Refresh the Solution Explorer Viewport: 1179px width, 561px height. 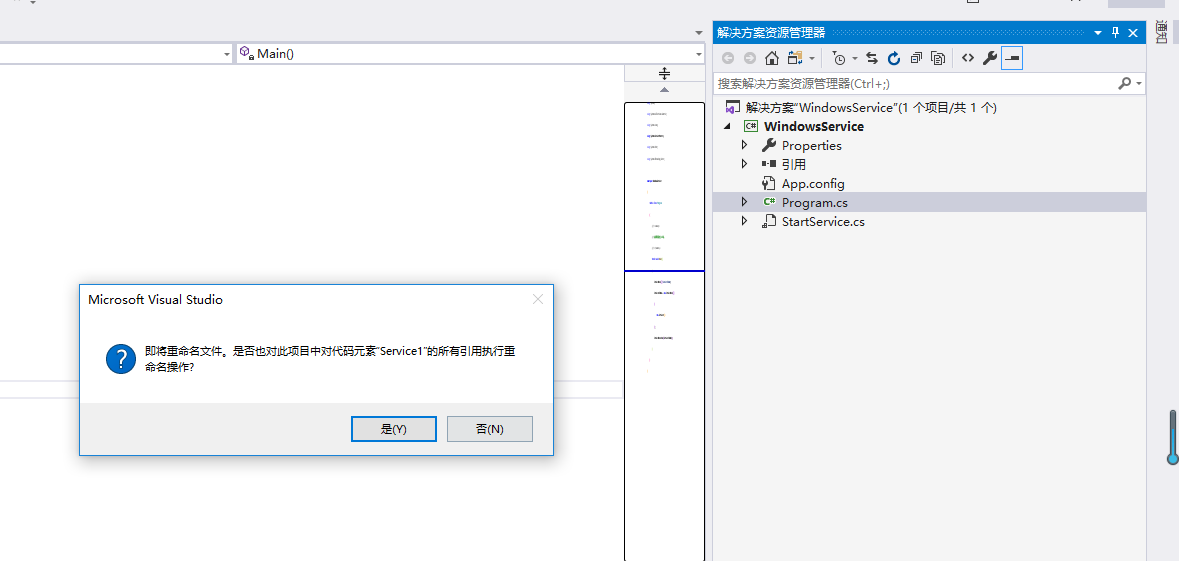point(894,58)
